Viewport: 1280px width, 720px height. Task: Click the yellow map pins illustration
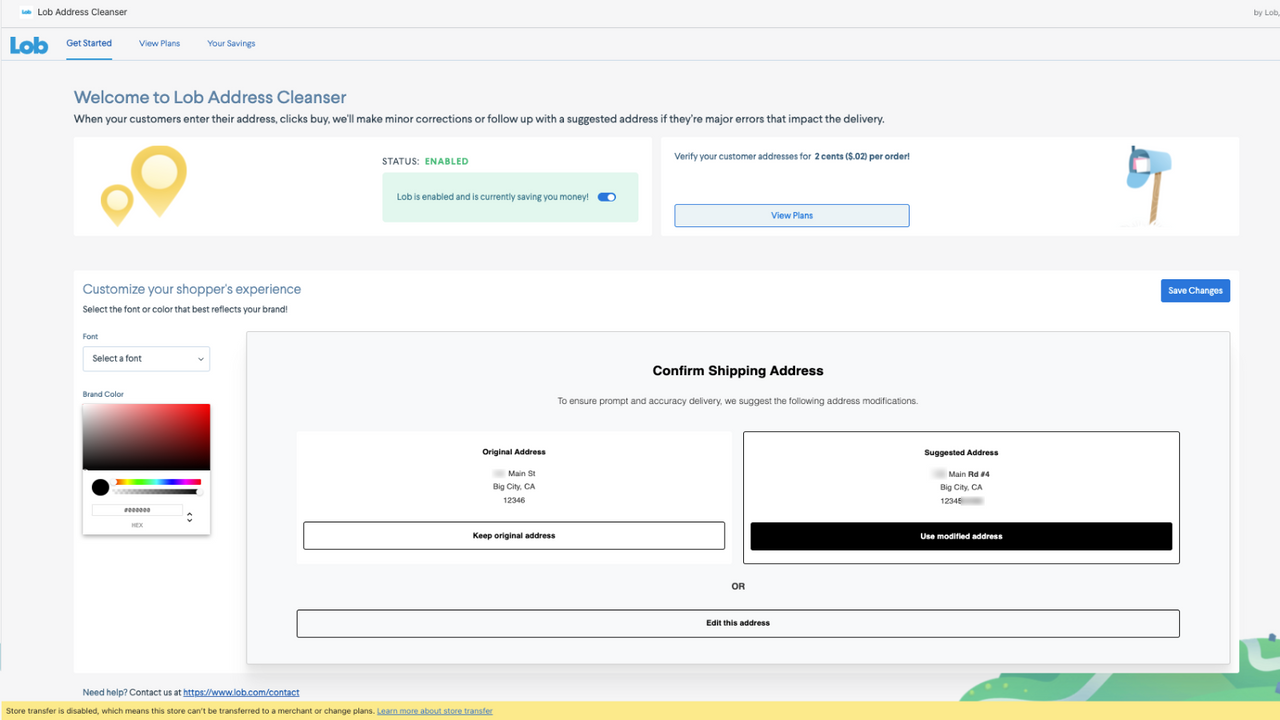tap(144, 185)
